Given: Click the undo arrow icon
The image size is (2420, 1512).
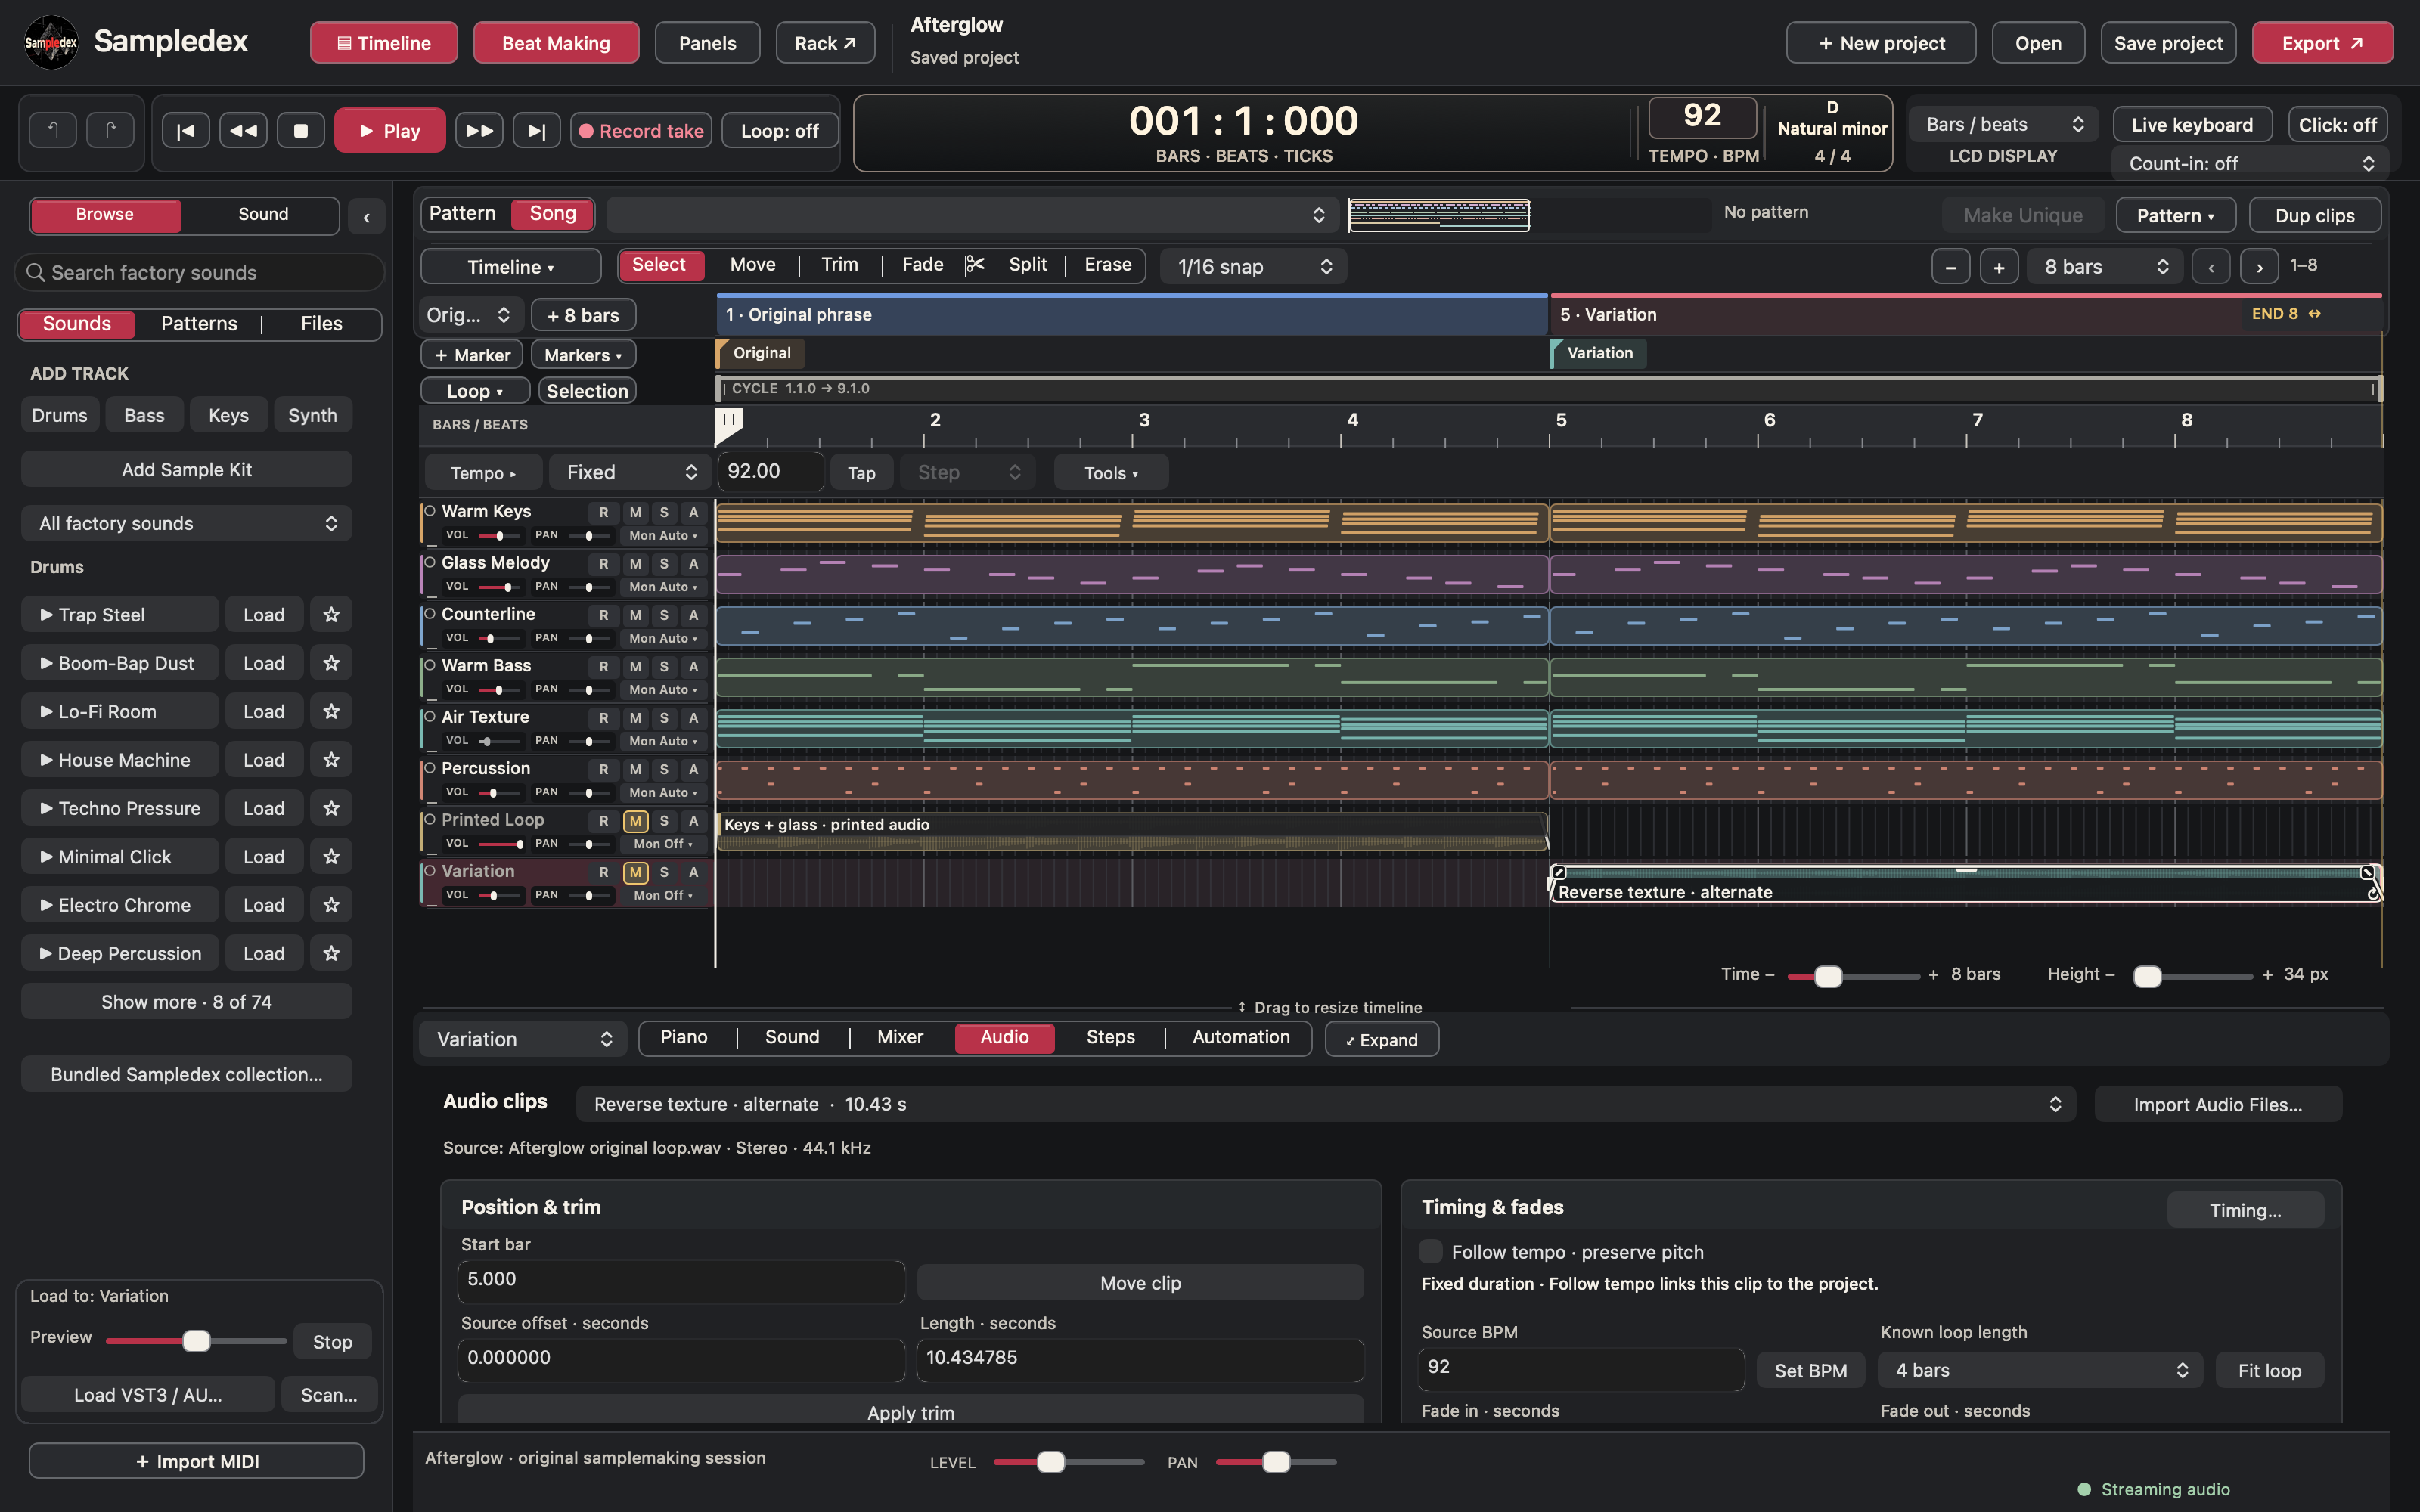Looking at the screenshot, I should point(53,130).
